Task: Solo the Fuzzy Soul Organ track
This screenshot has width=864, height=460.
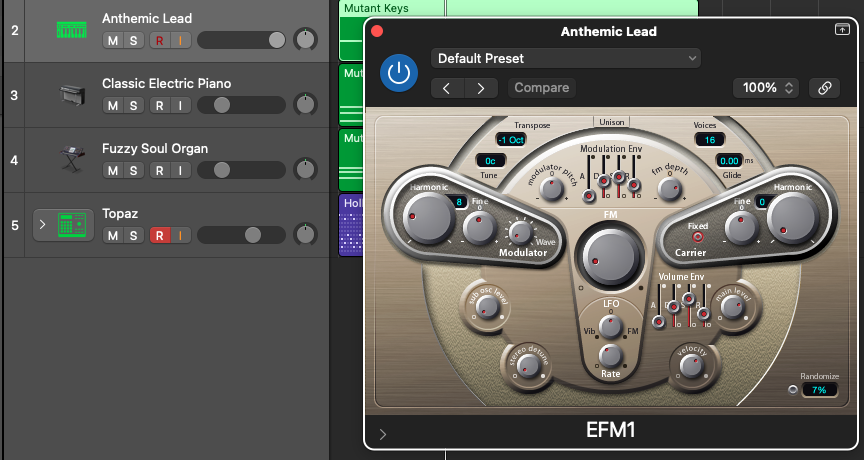Action: coord(134,170)
